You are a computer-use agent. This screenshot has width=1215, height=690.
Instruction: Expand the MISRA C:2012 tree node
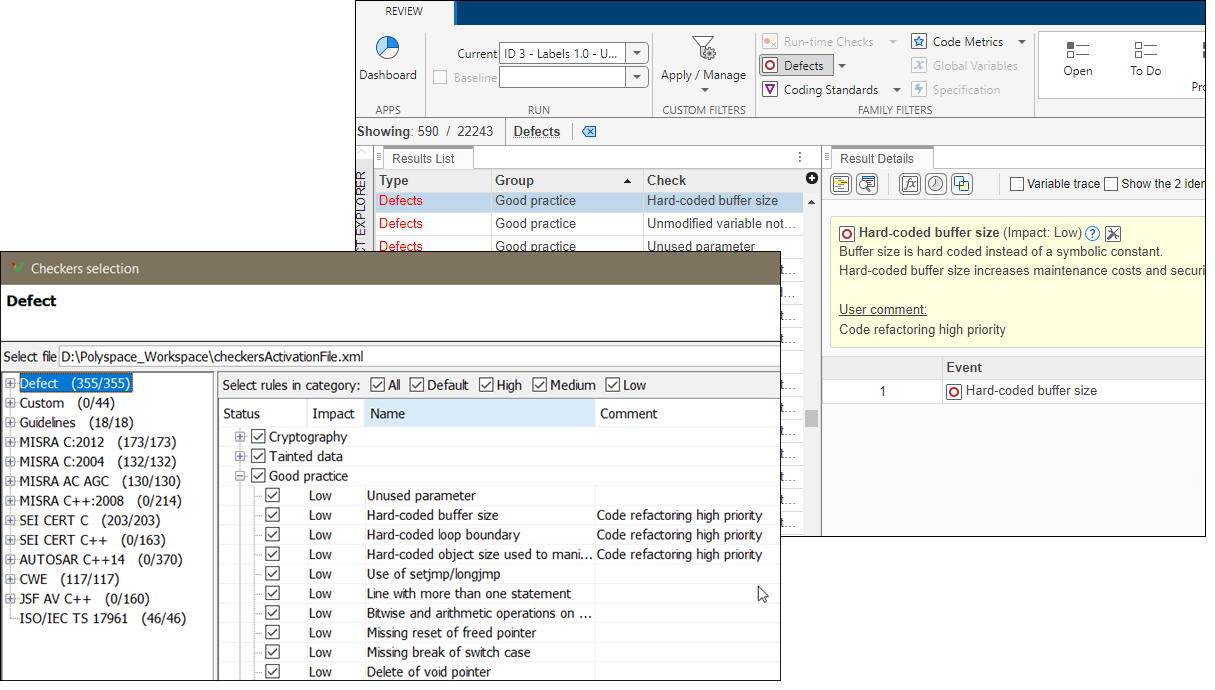[10, 442]
